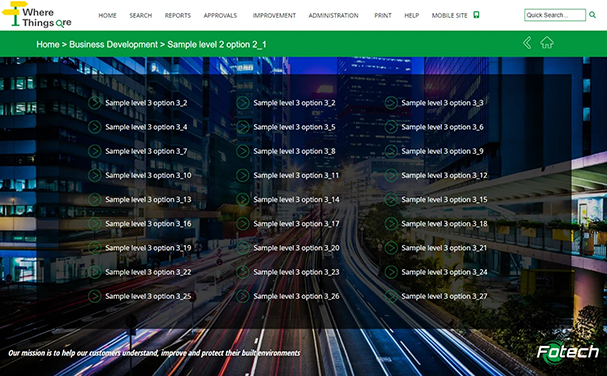This screenshot has width=607, height=376.
Task: Click arrow icon beside option 3_19
Action: coord(94,248)
